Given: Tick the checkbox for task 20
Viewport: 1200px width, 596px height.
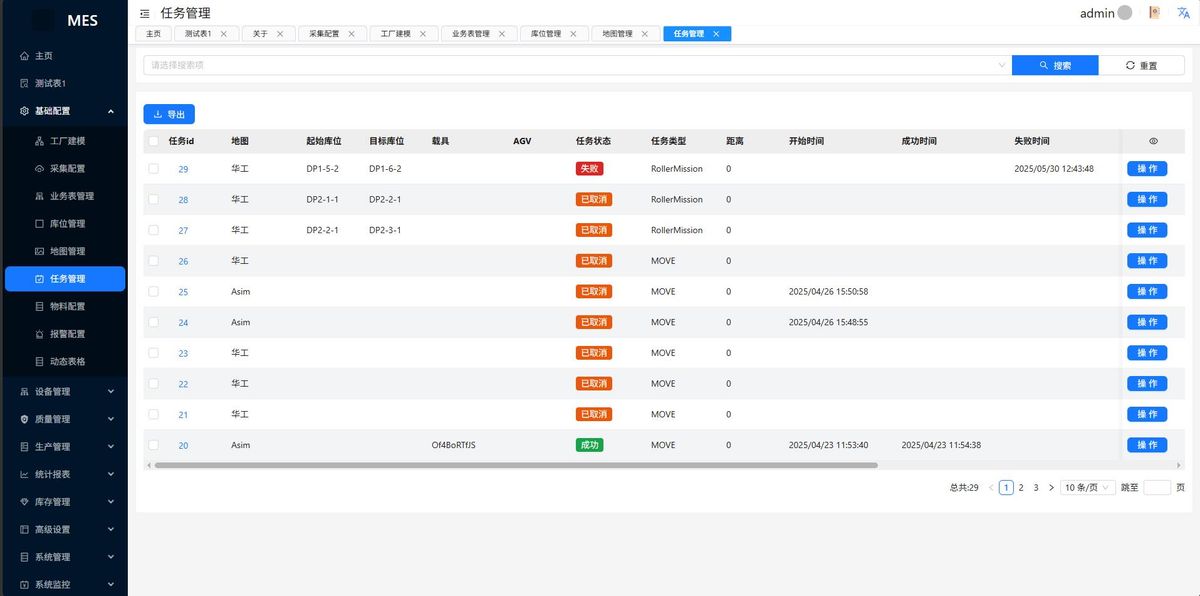Looking at the screenshot, I should [x=153, y=445].
